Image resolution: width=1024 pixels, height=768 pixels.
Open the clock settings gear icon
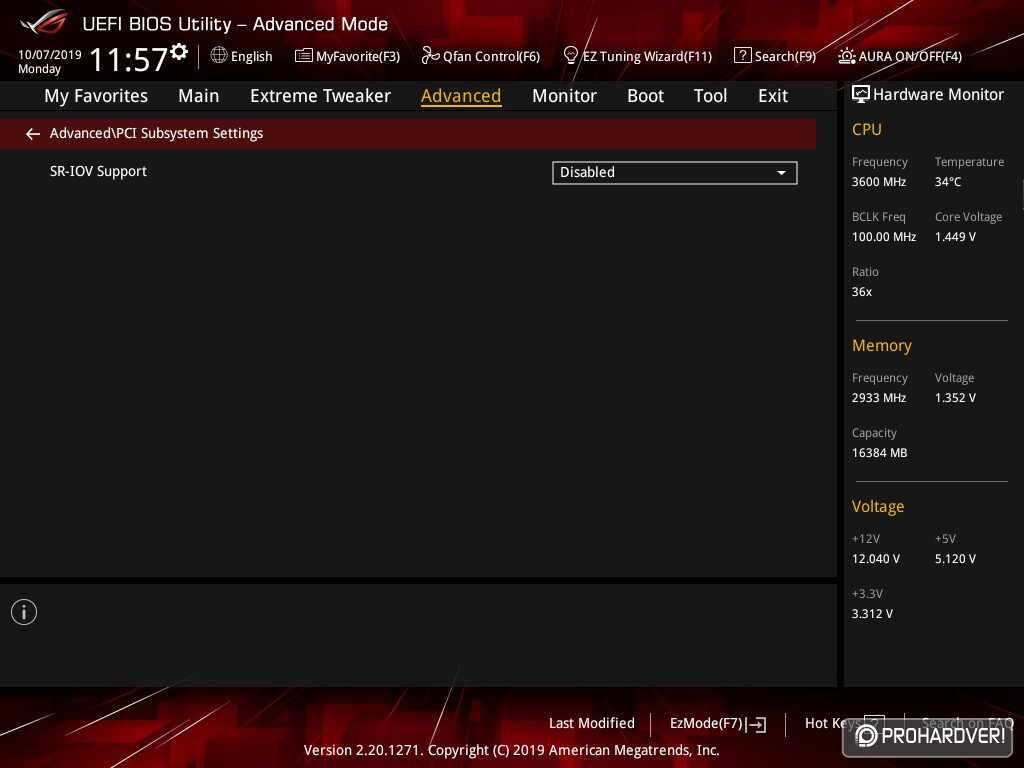pyautogui.click(x=179, y=52)
